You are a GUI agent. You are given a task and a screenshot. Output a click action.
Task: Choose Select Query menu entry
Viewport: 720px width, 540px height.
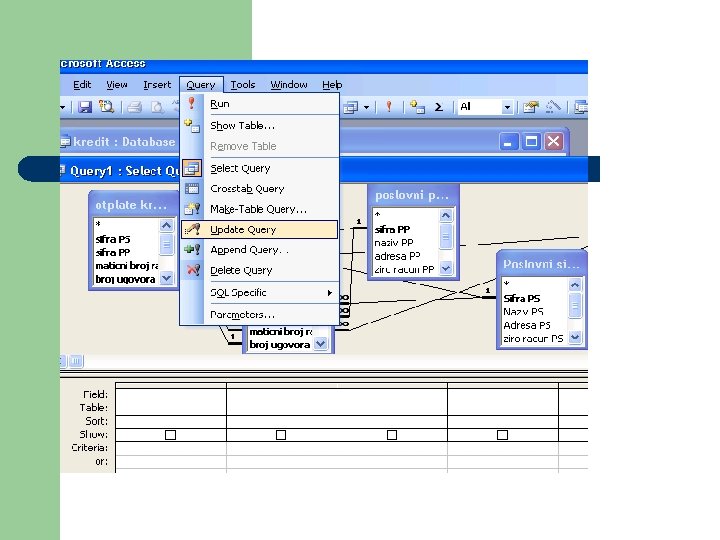(x=259, y=168)
